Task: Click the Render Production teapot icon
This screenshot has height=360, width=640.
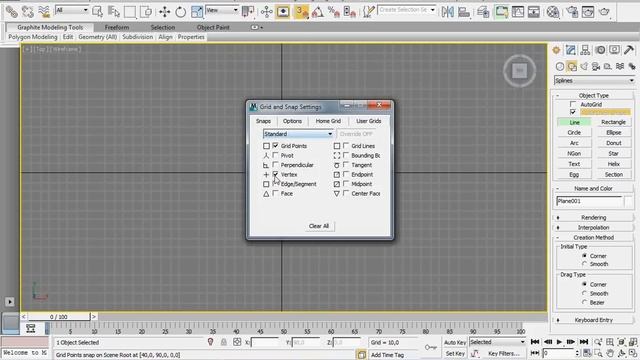Action: pyautogui.click(x=604, y=12)
